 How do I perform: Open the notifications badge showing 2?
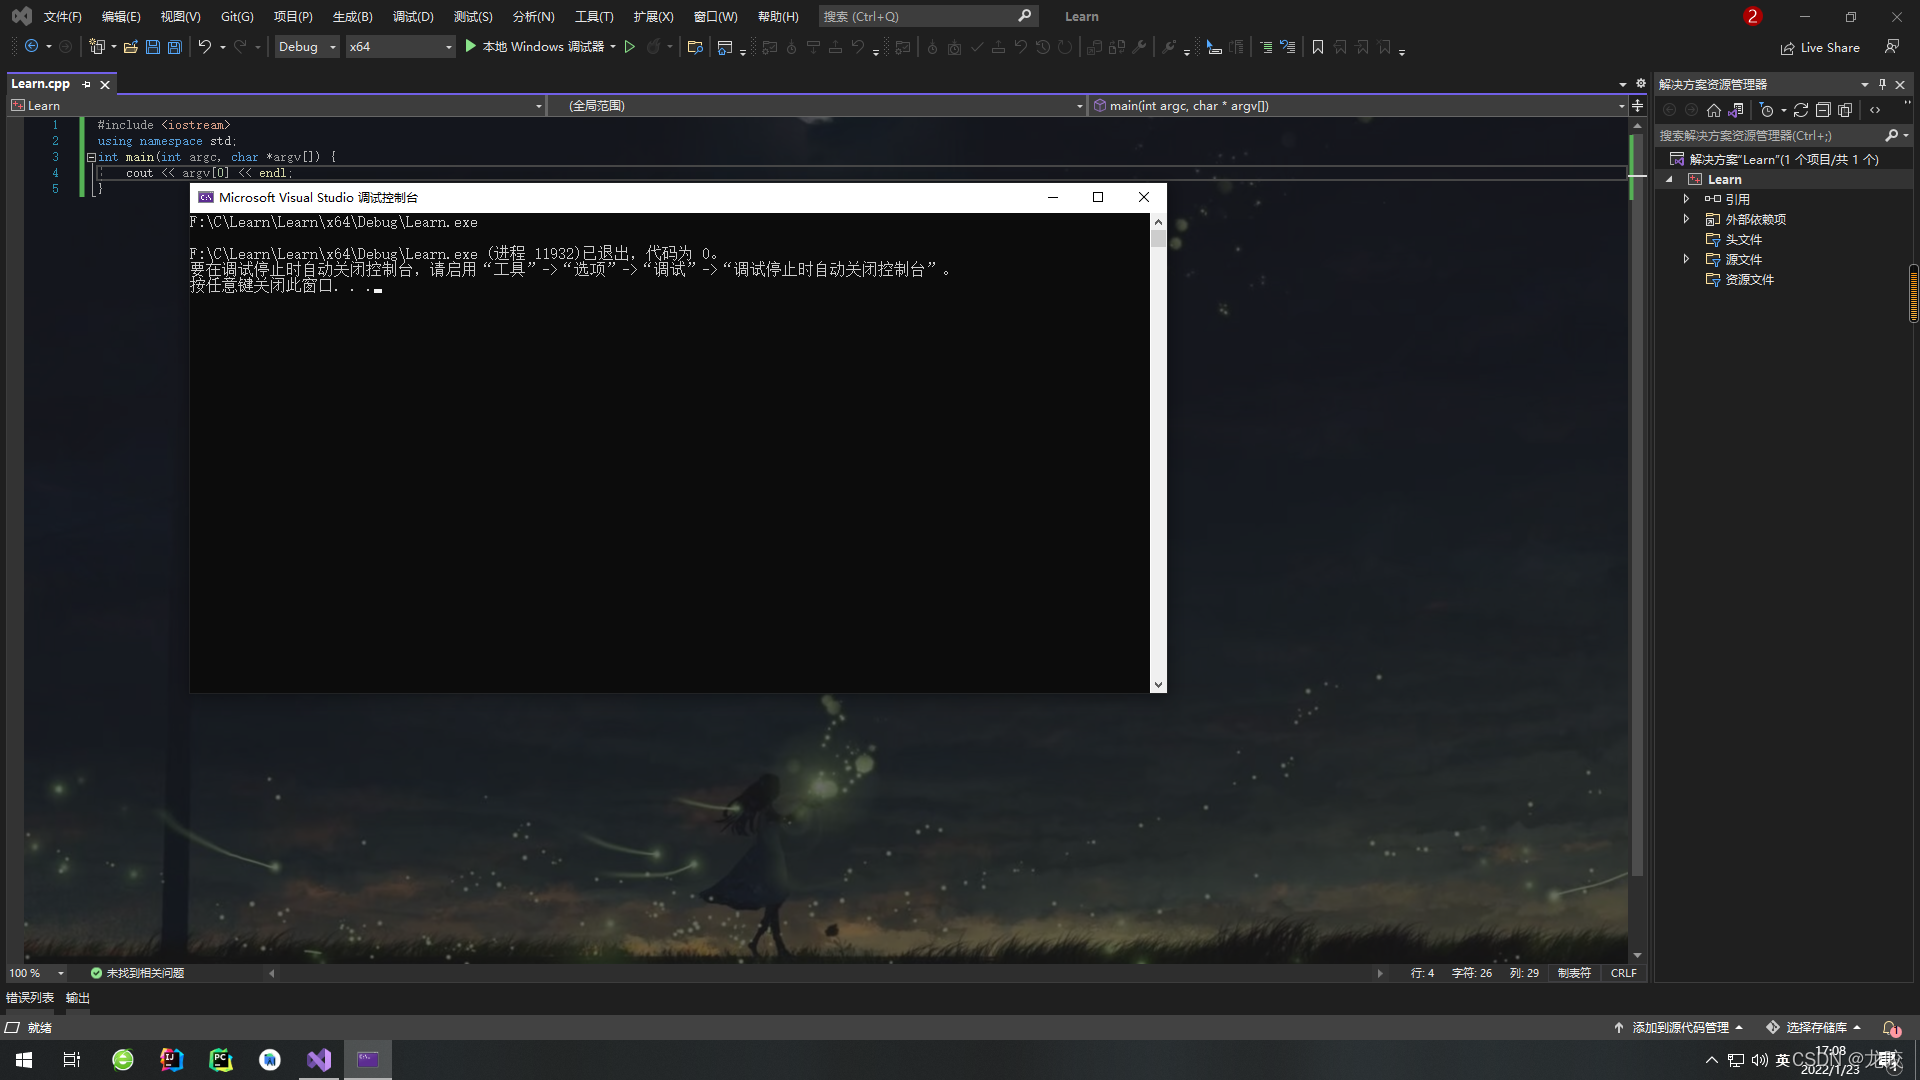click(1752, 16)
